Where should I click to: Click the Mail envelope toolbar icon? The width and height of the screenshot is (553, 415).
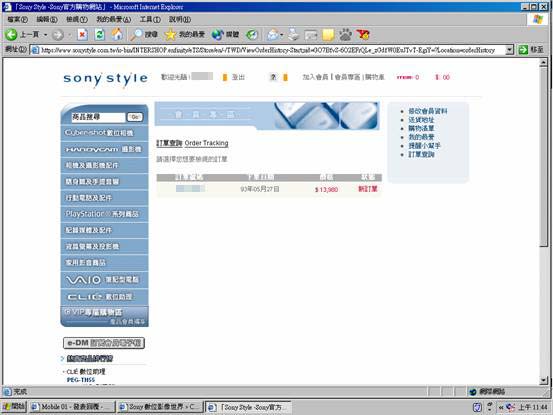273,35
